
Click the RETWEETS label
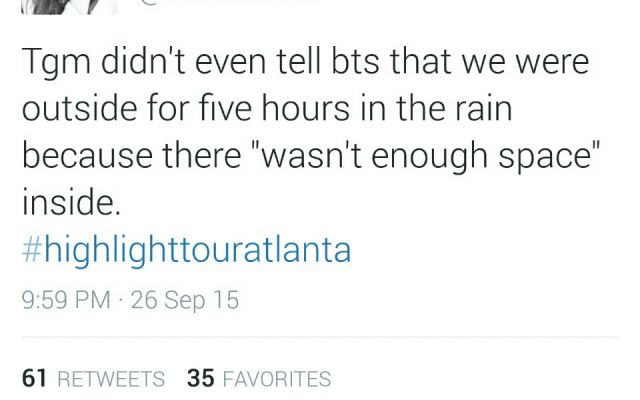(111, 379)
